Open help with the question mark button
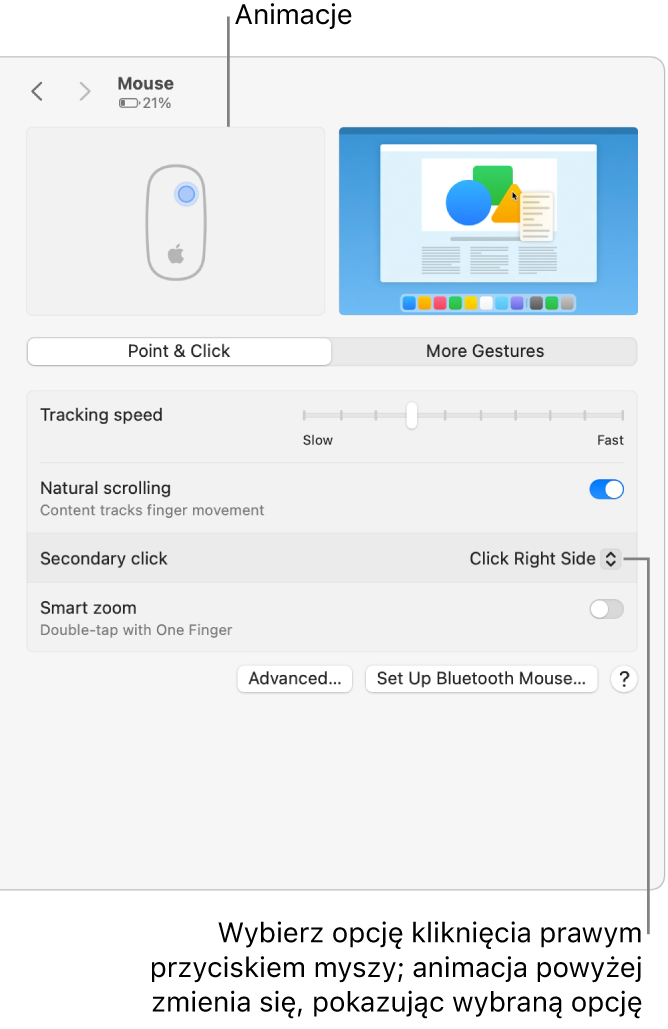 (624, 679)
